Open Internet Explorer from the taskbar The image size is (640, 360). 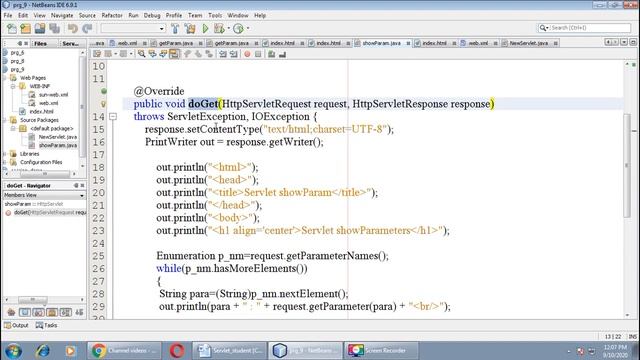[x=43, y=351]
